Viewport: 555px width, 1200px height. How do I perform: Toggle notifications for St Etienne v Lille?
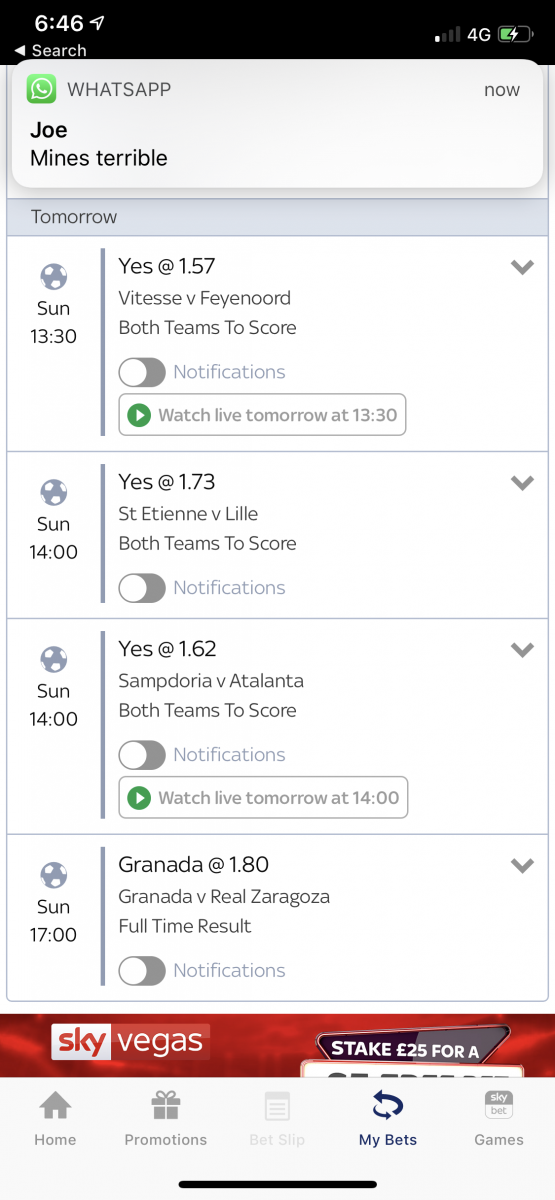tap(142, 588)
